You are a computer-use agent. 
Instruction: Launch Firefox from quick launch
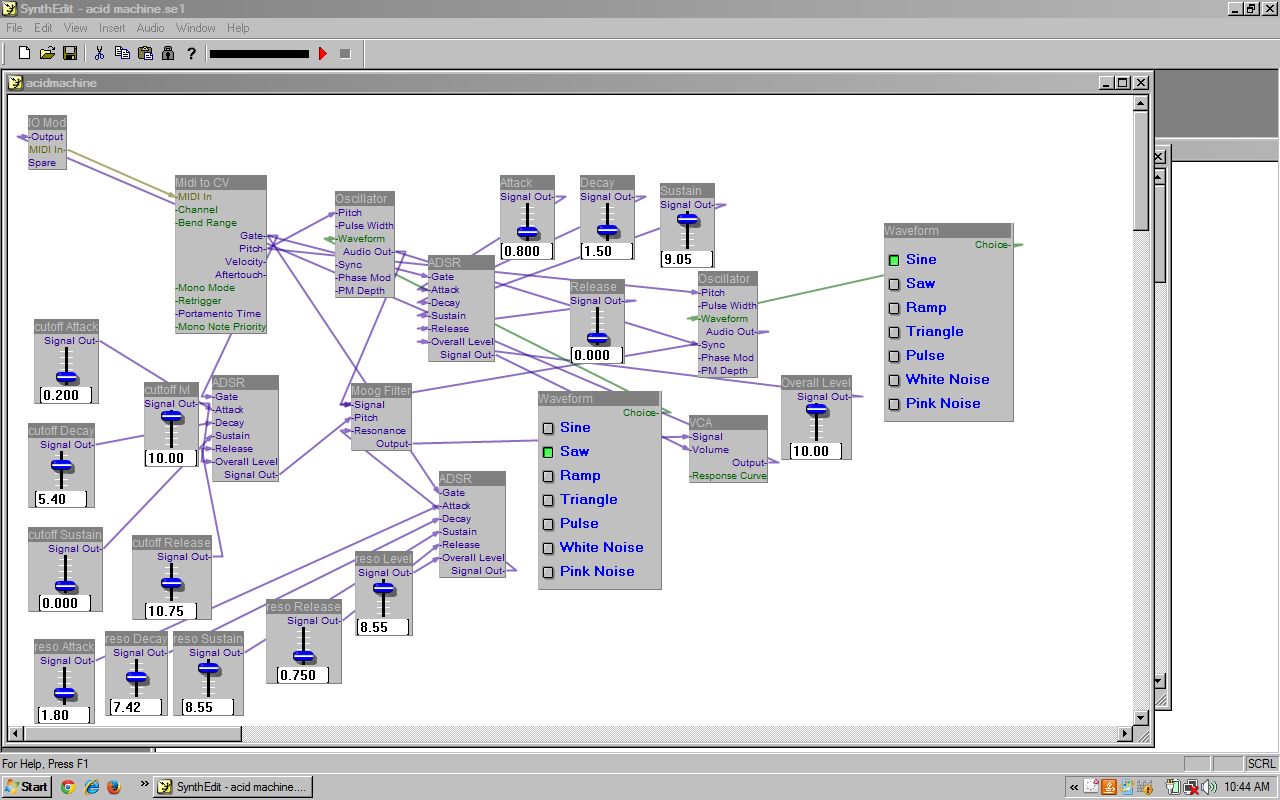[113, 787]
